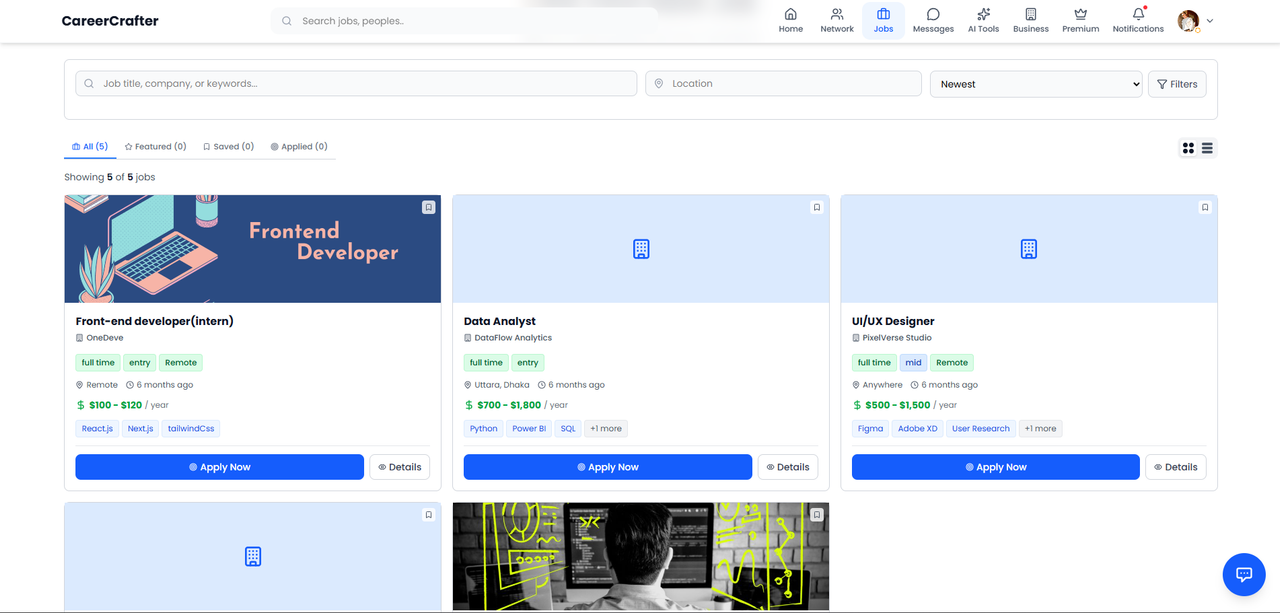This screenshot has width=1280, height=613.
Task: Click the tailwindCss skill tag
Action: [191, 428]
